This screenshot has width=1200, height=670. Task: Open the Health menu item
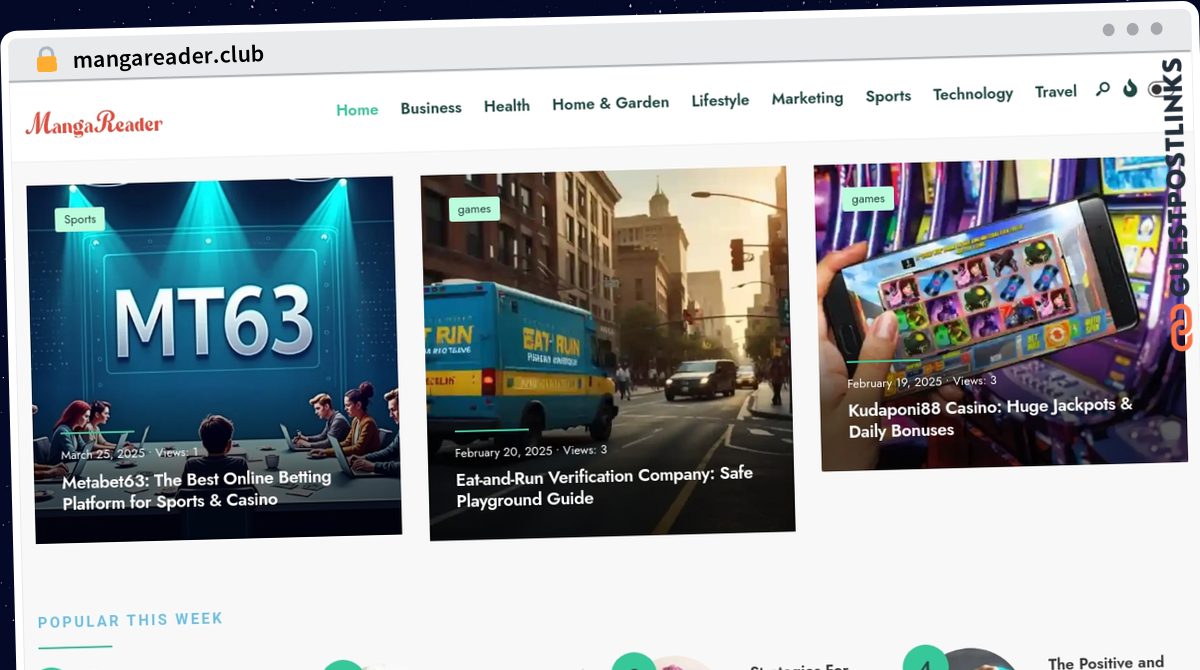pos(507,105)
